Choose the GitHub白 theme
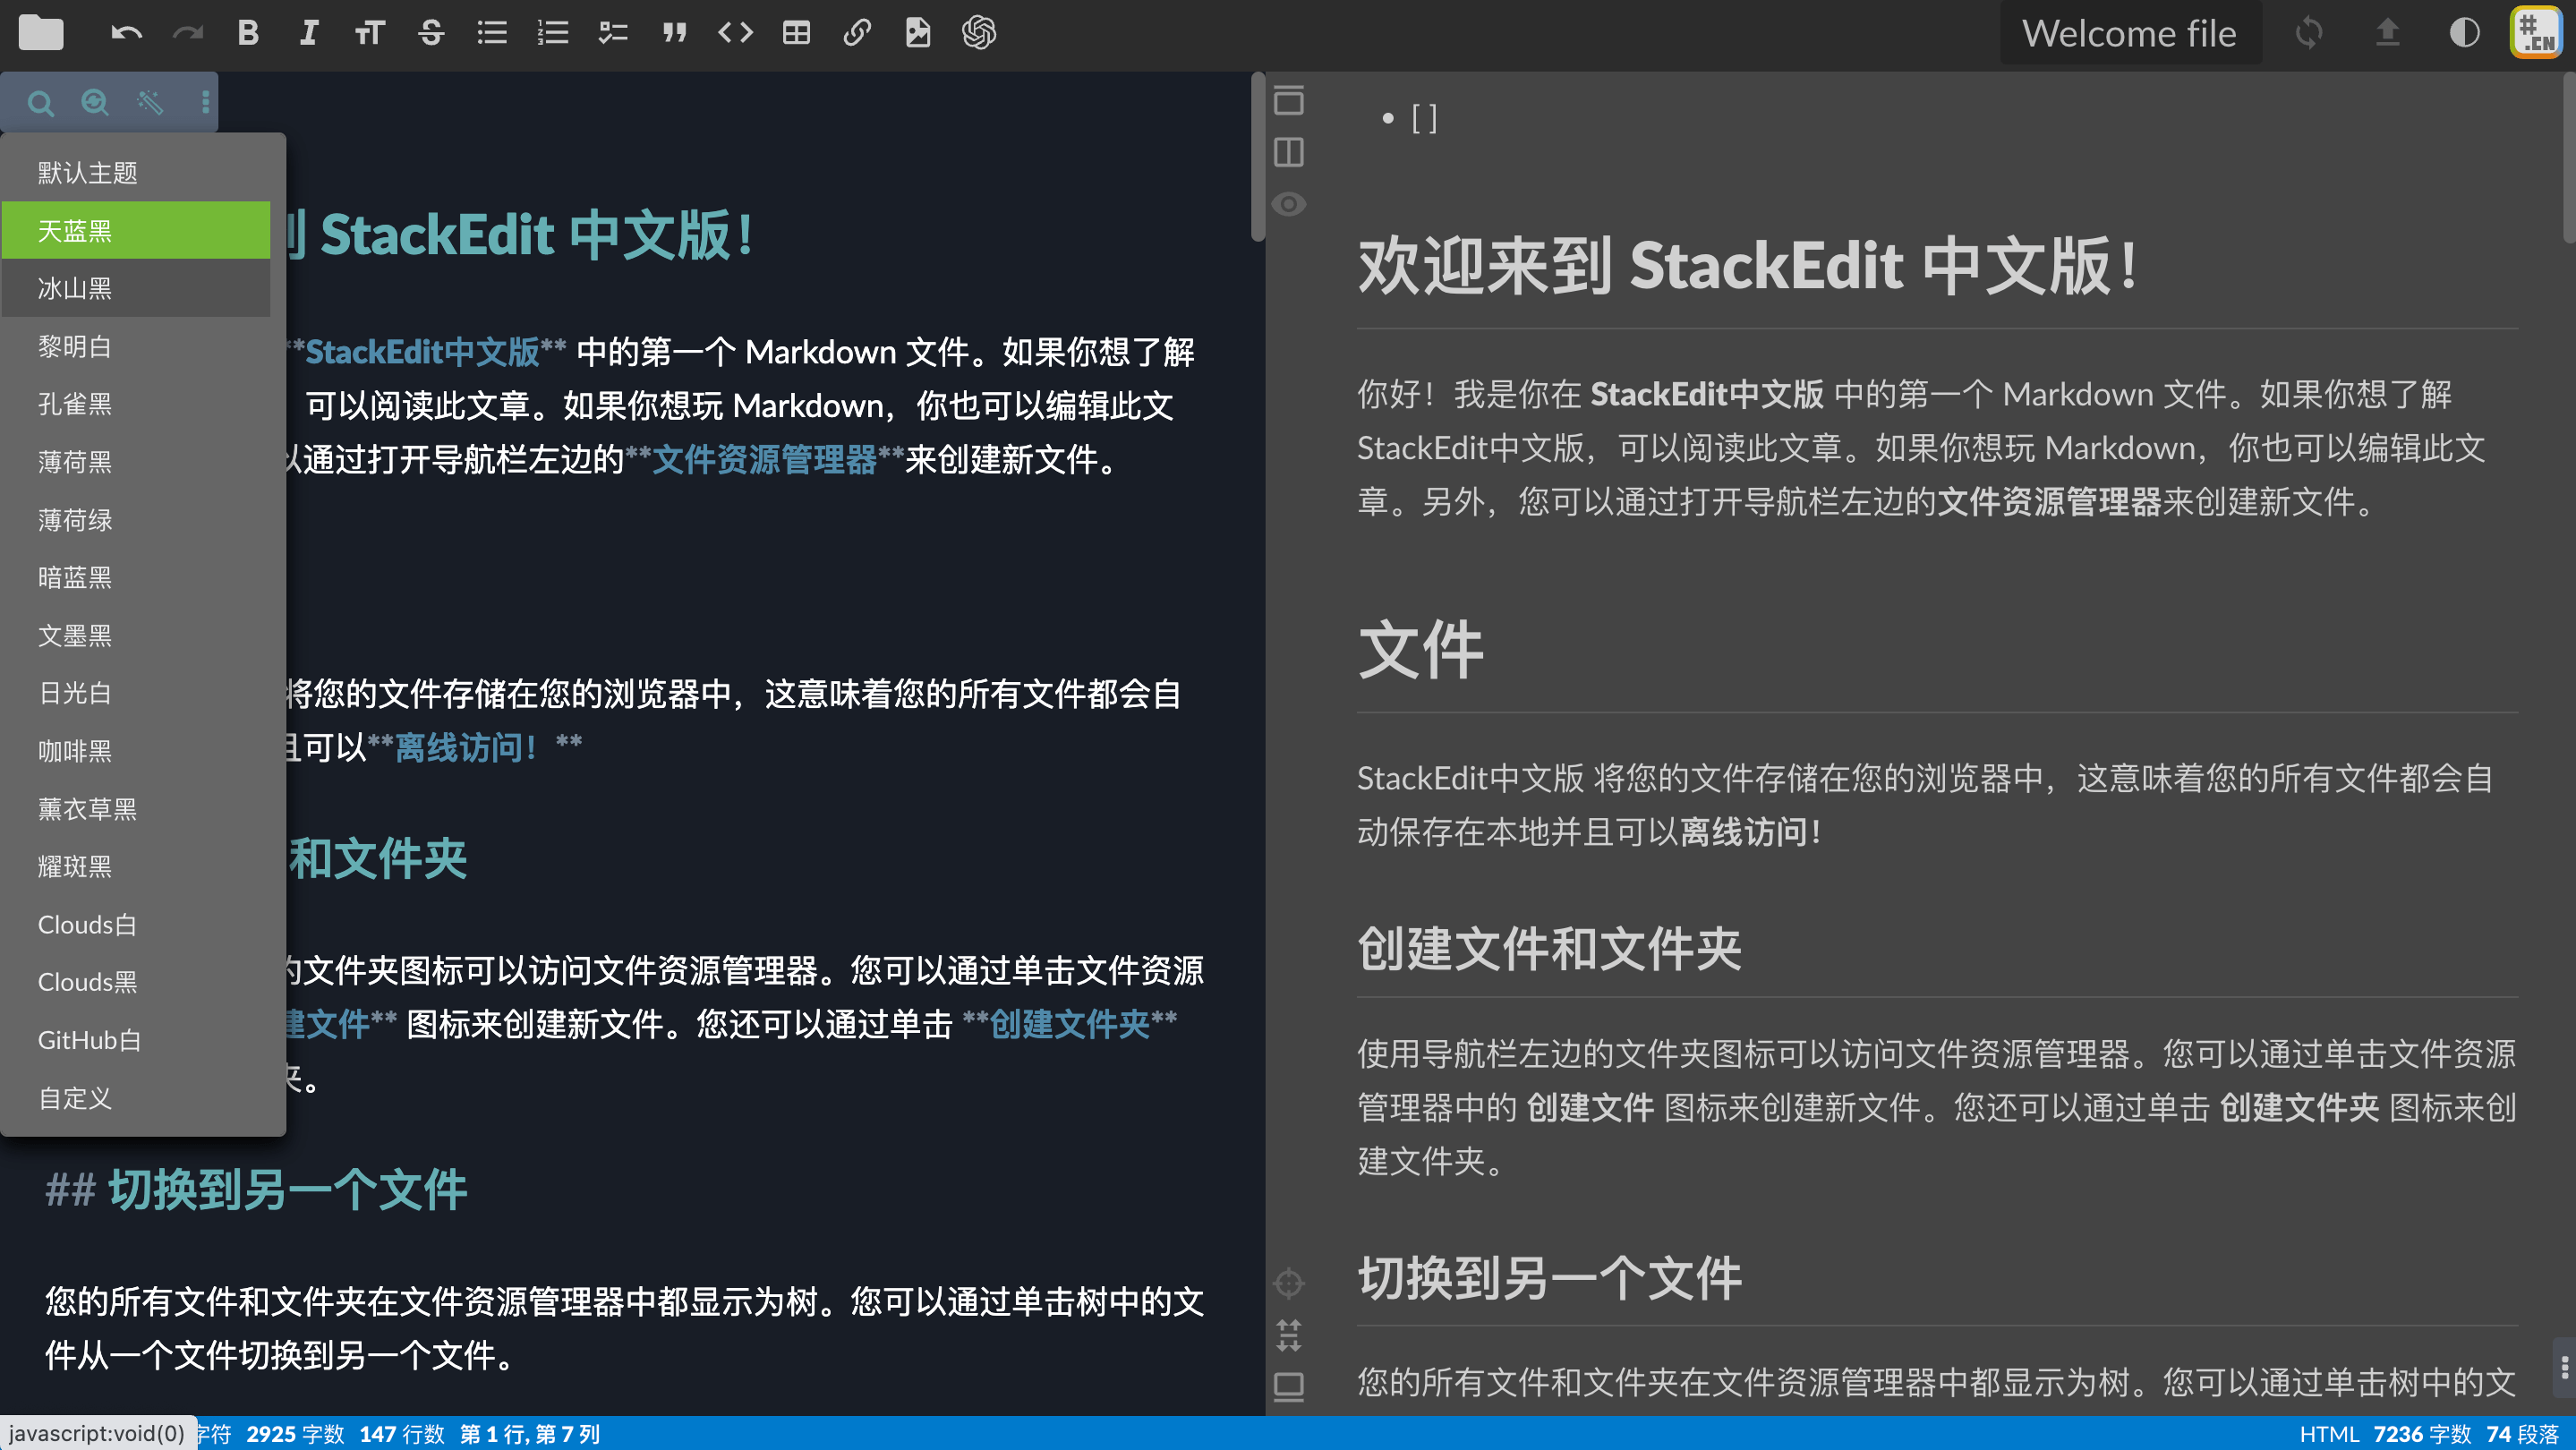The image size is (2576, 1450). coord(136,1040)
